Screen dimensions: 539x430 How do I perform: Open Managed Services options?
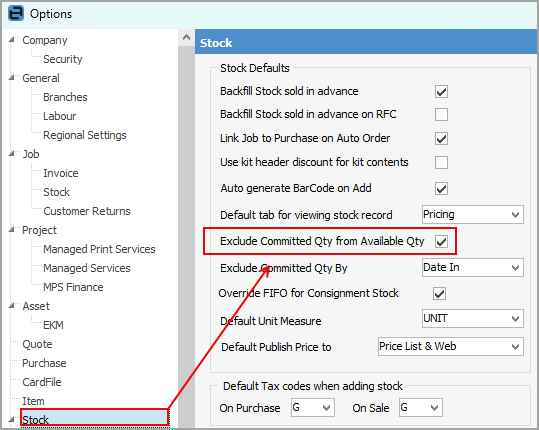[87, 268]
